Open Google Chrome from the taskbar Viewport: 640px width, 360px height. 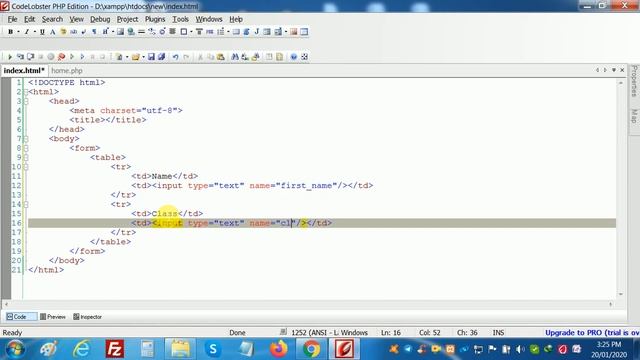(x=311, y=349)
